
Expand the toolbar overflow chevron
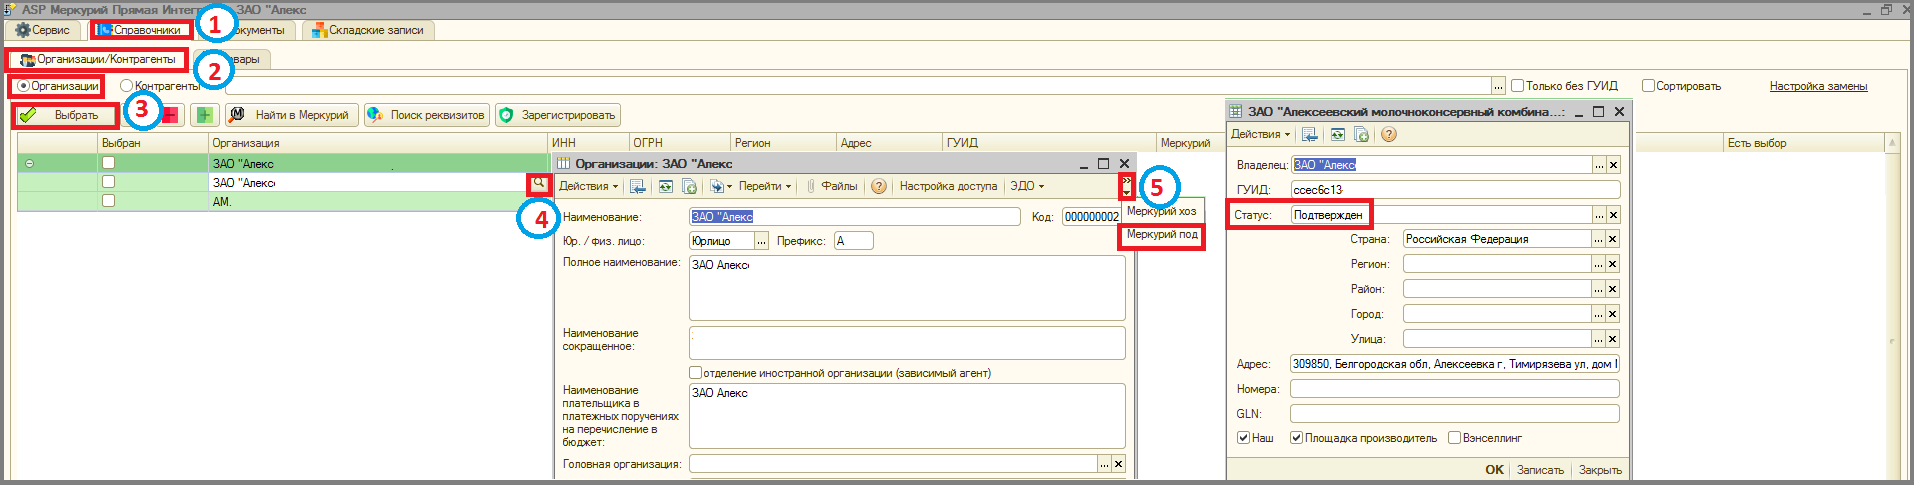click(x=1126, y=186)
